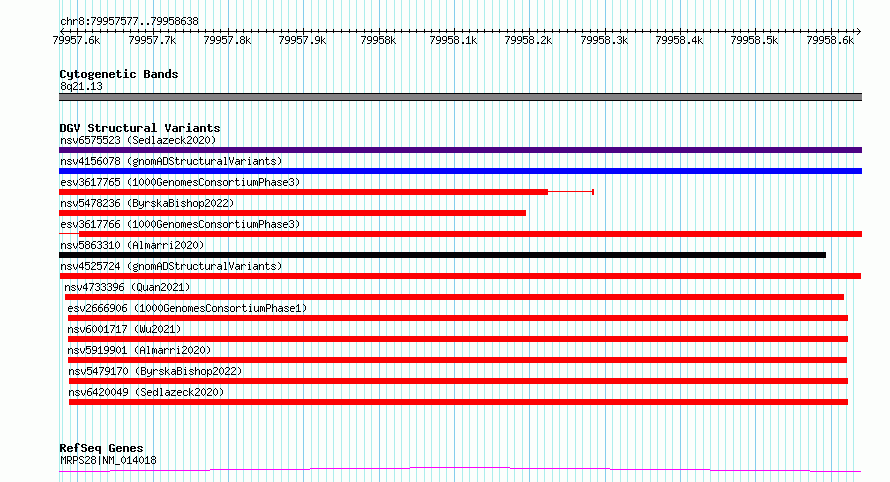Open esv3617765 (1000GenomesConsortiumPhase3) label

[180, 182]
